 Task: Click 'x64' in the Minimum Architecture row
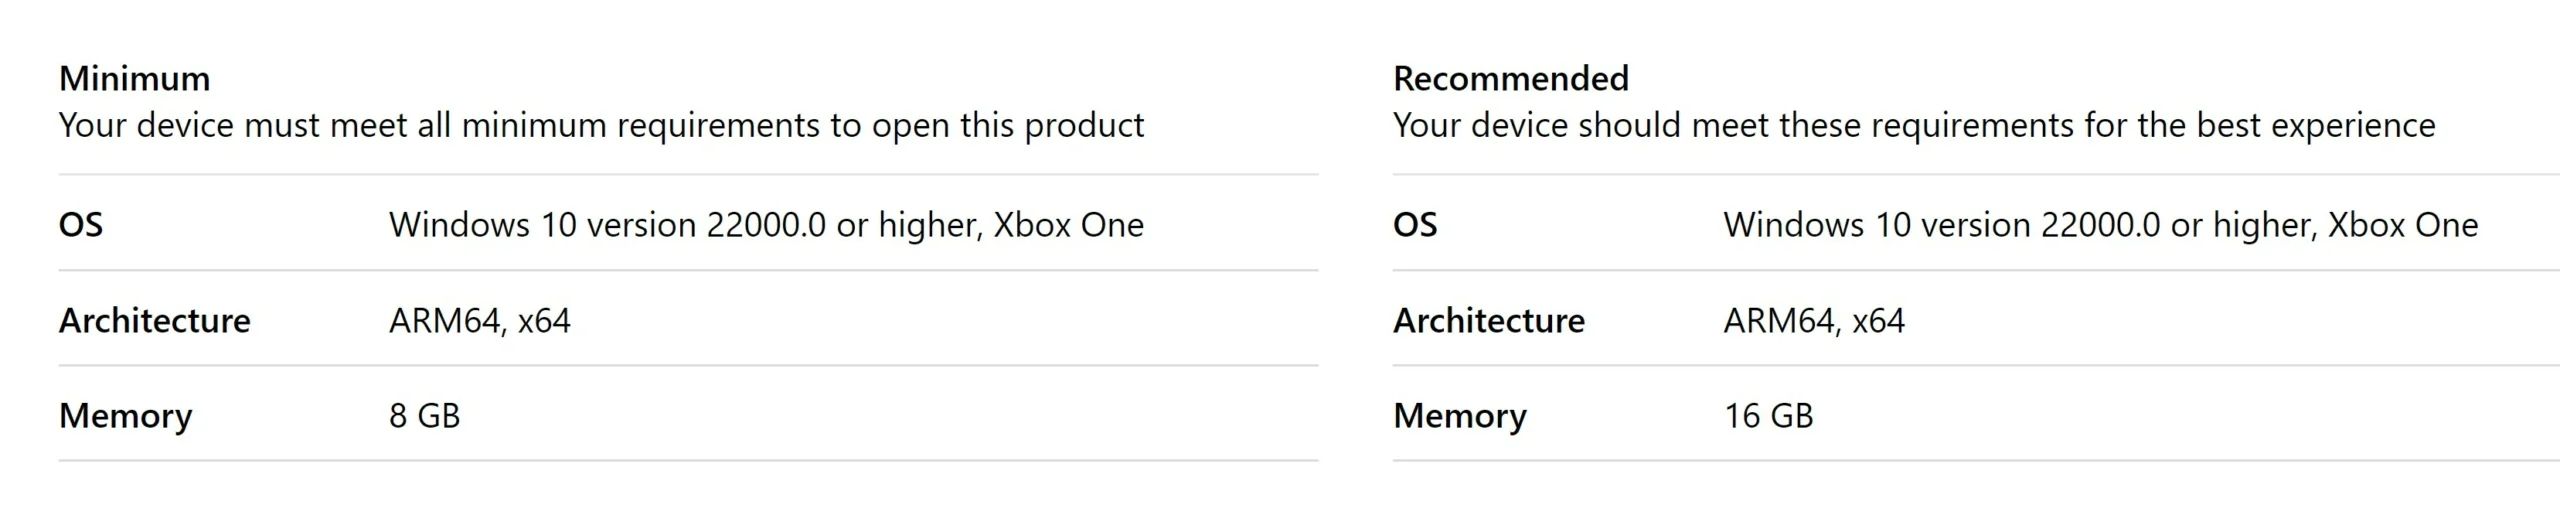[x=544, y=320]
